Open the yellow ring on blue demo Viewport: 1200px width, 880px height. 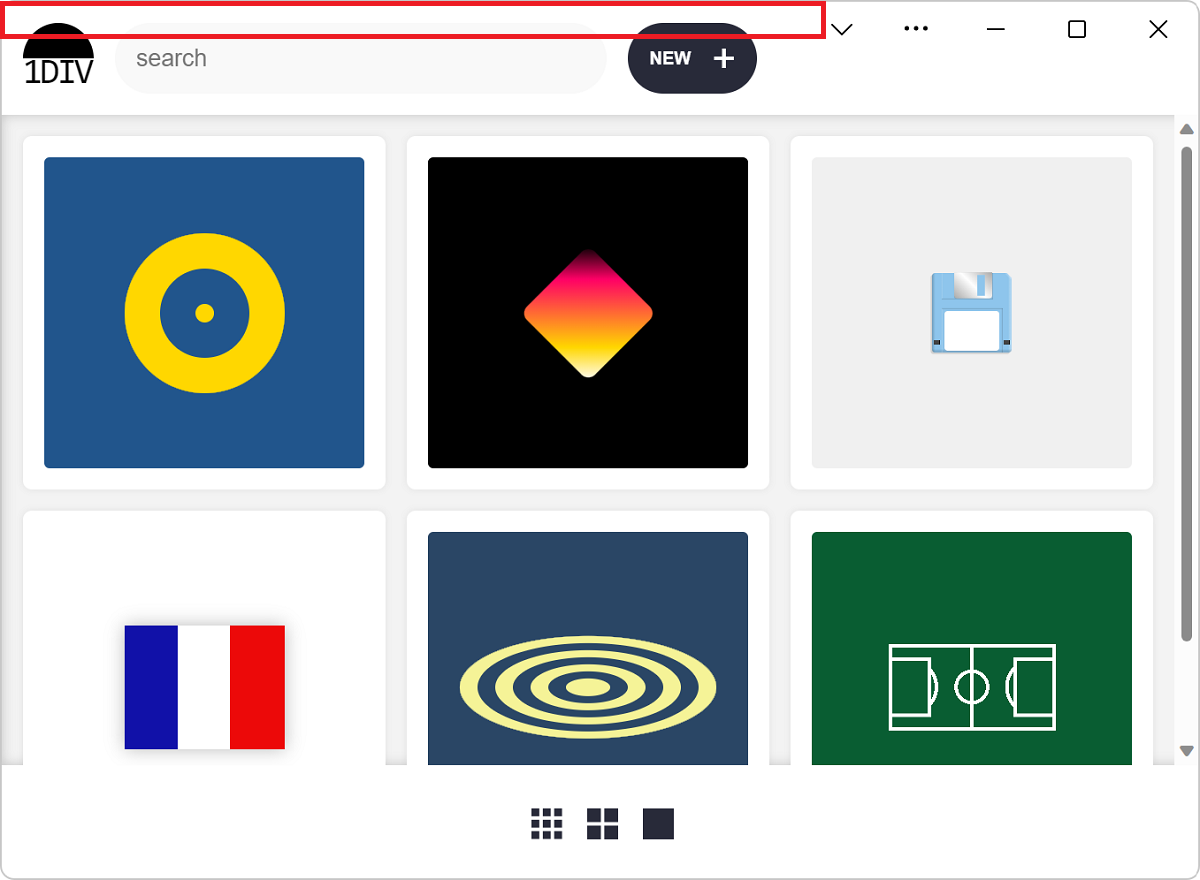[204, 312]
